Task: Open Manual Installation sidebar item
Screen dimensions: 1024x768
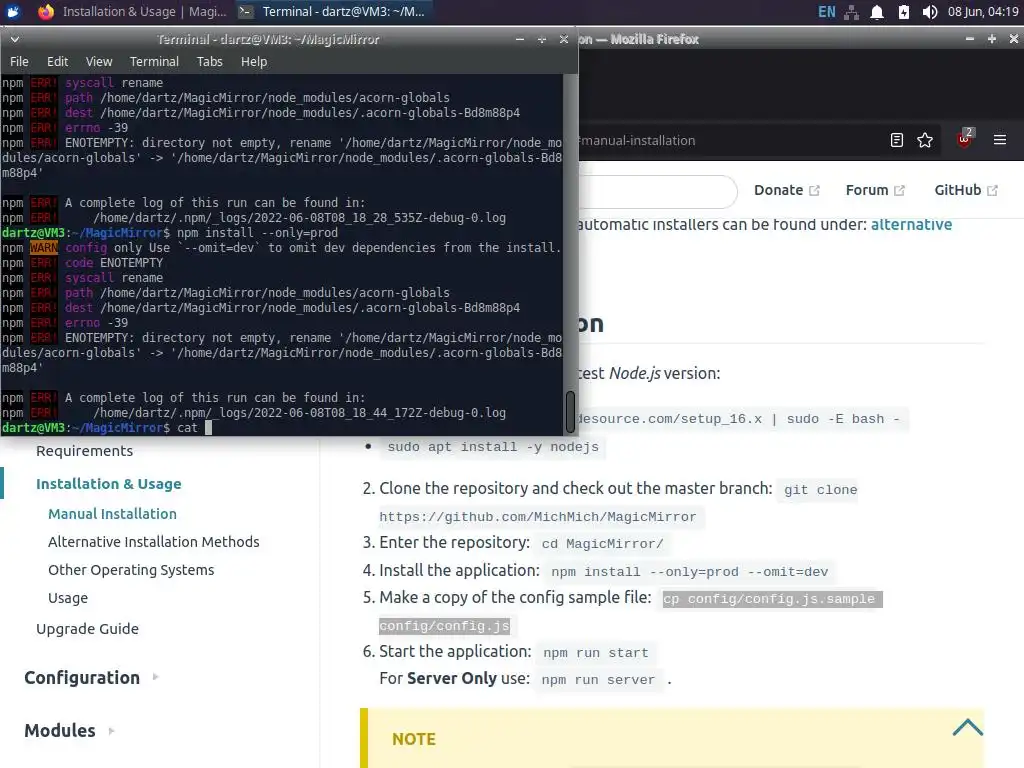Action: [x=112, y=514]
